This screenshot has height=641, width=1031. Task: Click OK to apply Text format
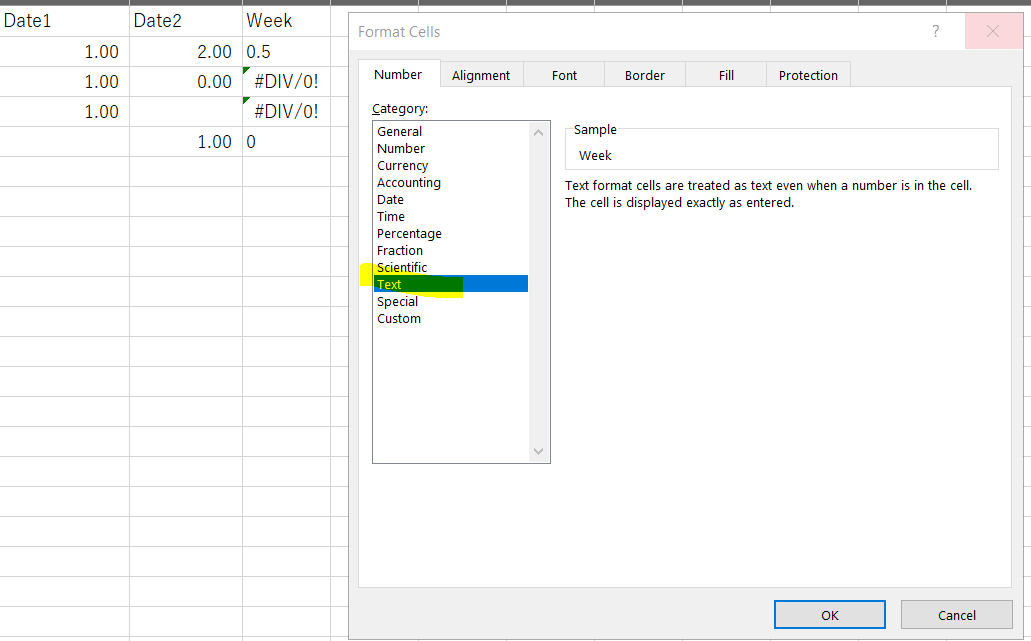click(829, 614)
